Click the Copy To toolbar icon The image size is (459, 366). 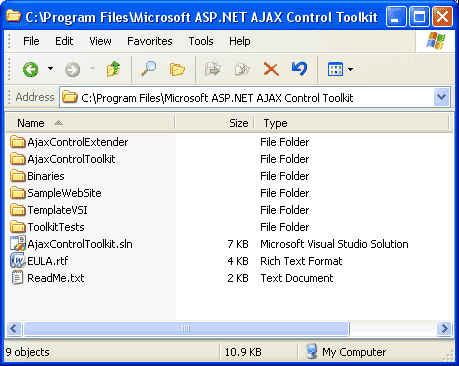coord(242,69)
